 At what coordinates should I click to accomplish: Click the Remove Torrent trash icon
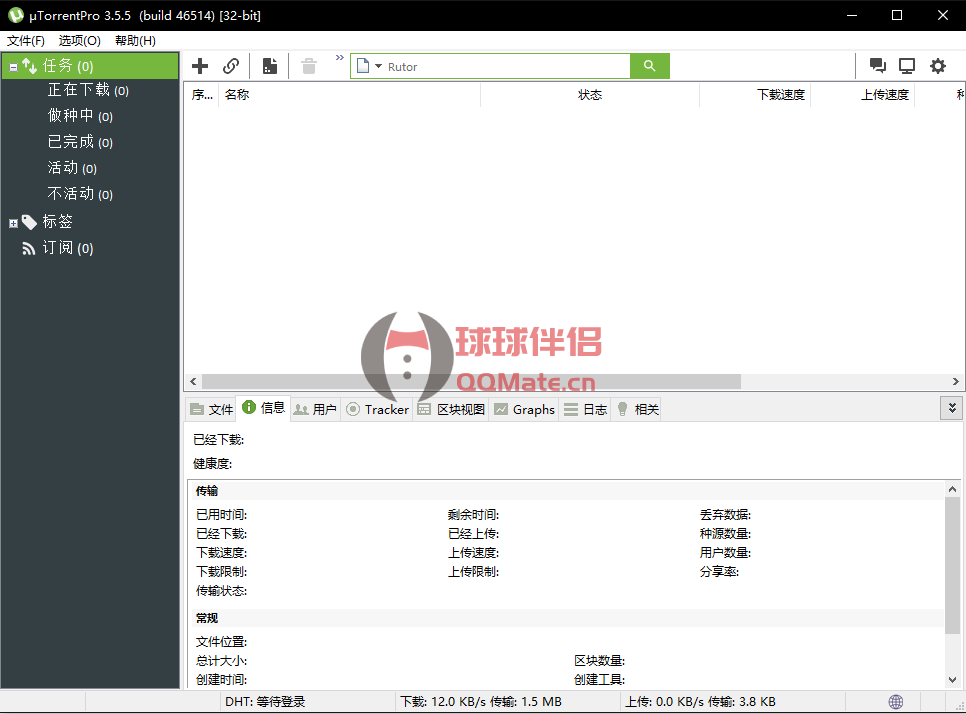tap(309, 66)
